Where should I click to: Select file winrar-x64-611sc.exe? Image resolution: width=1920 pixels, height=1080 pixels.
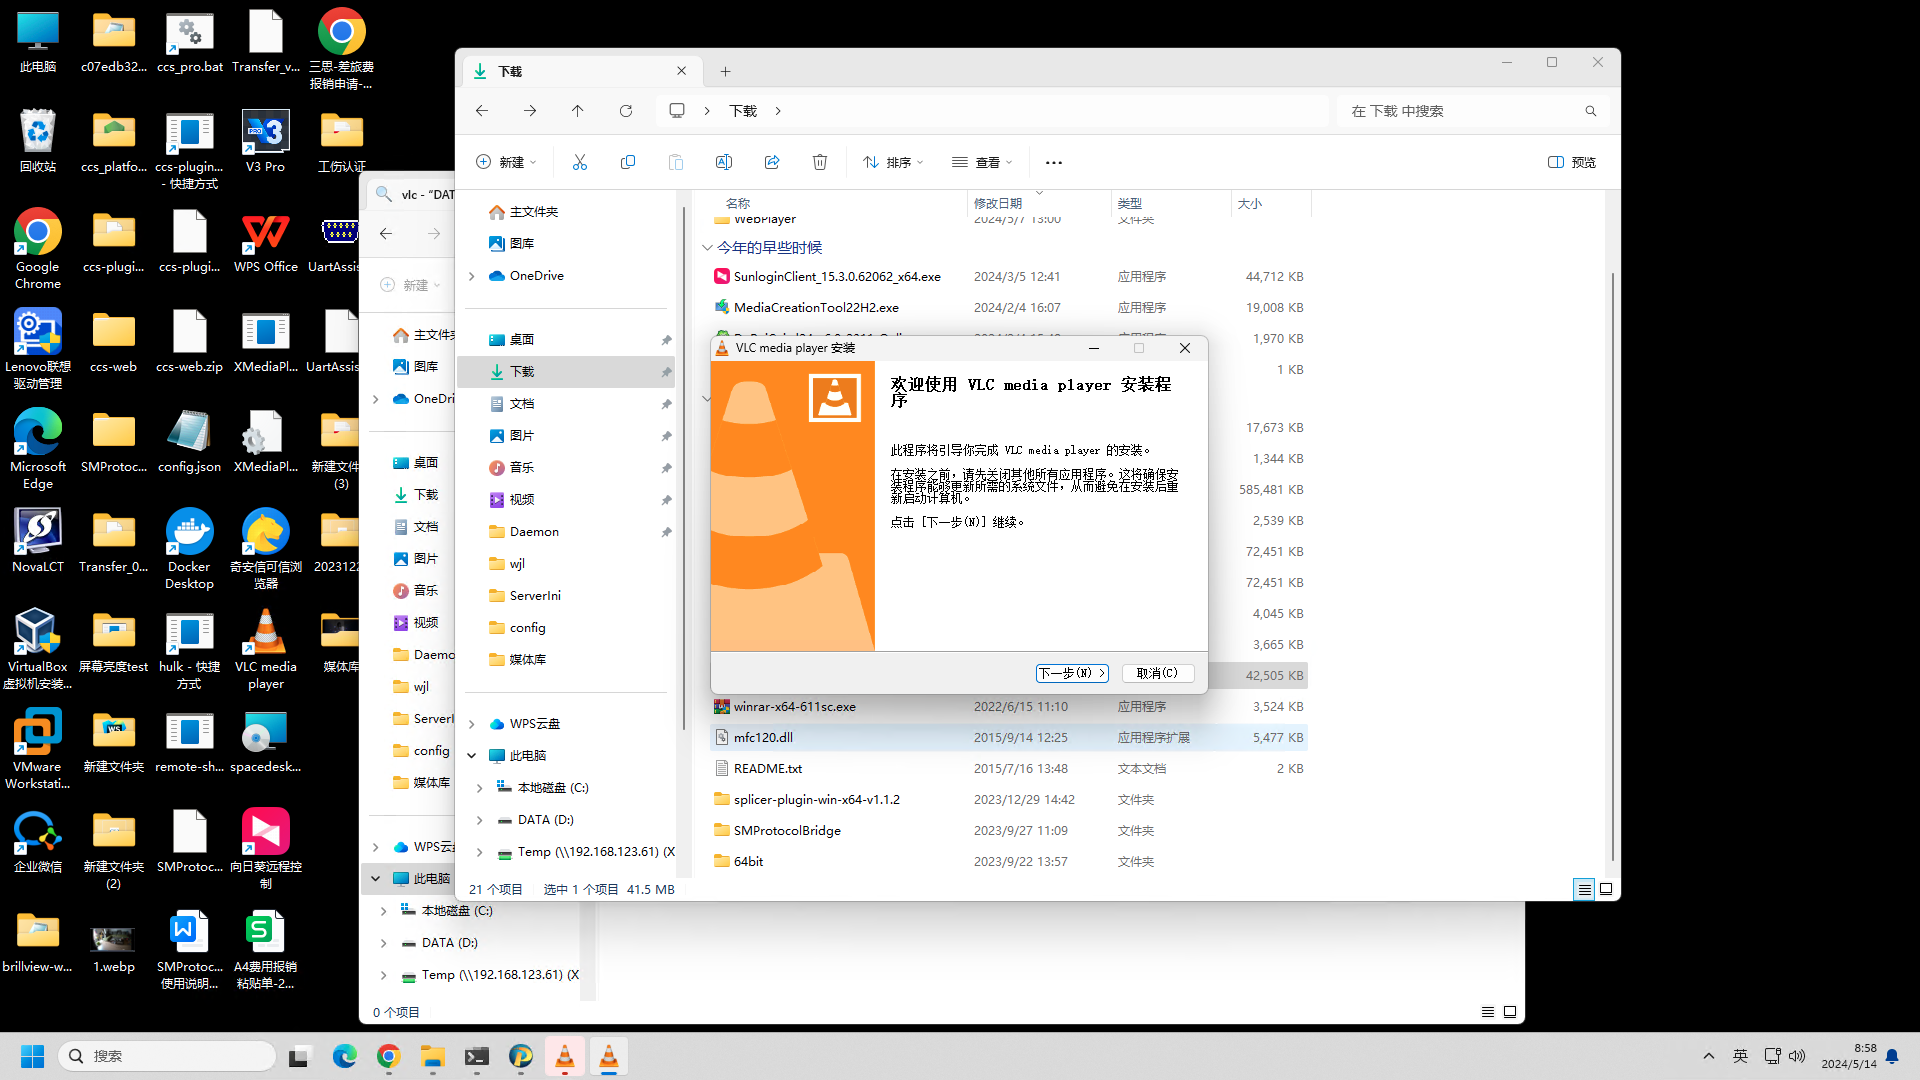[x=1009, y=707]
